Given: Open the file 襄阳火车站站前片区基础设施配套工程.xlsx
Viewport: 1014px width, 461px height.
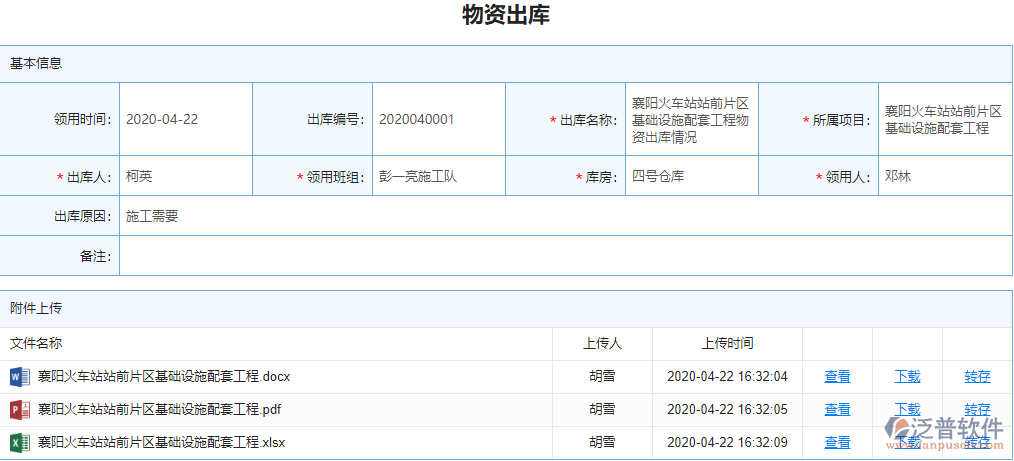Looking at the screenshot, I should (x=161, y=442).
